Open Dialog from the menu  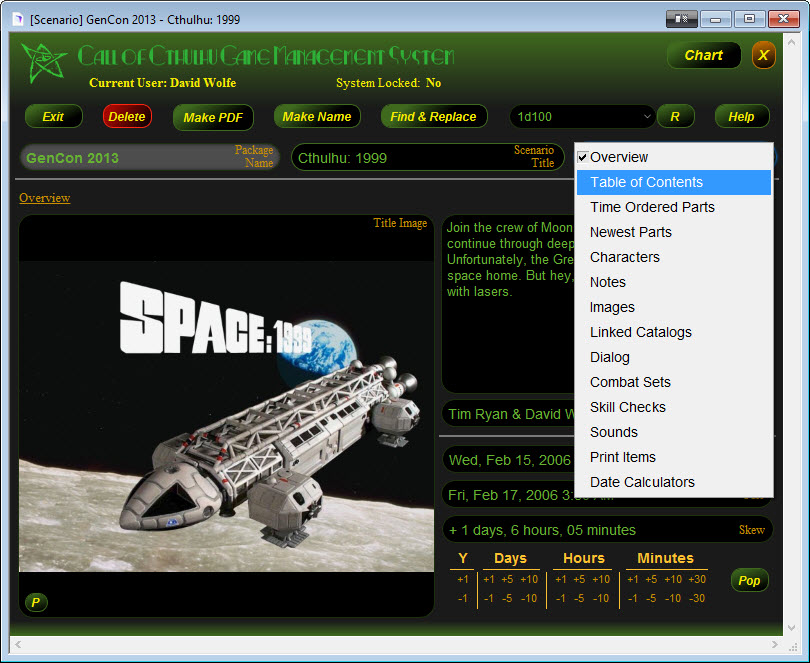(674, 357)
